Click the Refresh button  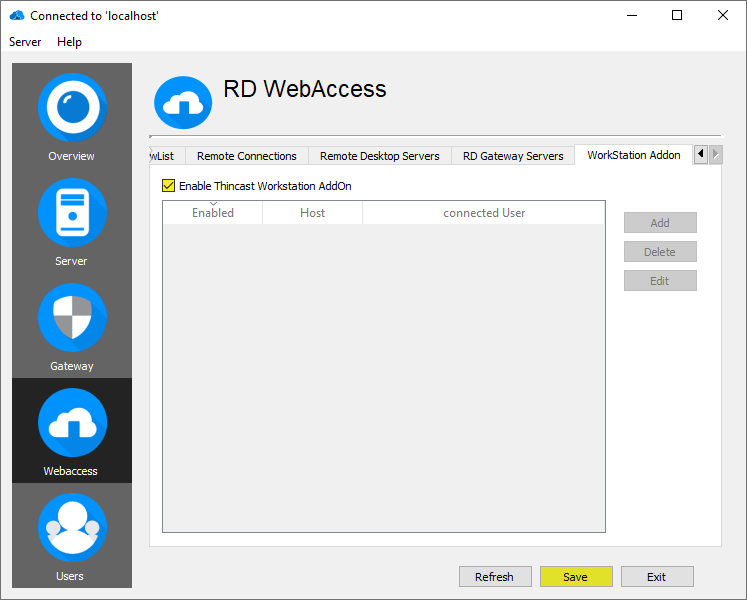pyautogui.click(x=495, y=577)
